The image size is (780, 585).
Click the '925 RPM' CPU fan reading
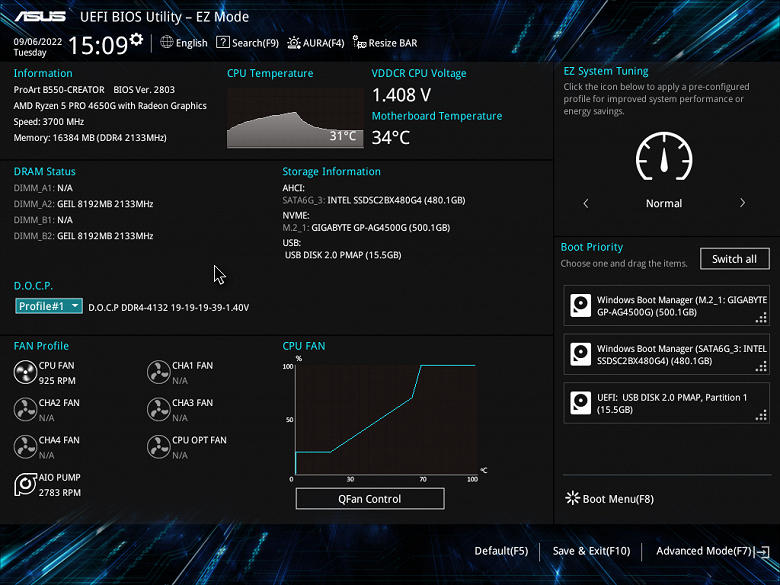(x=57, y=381)
